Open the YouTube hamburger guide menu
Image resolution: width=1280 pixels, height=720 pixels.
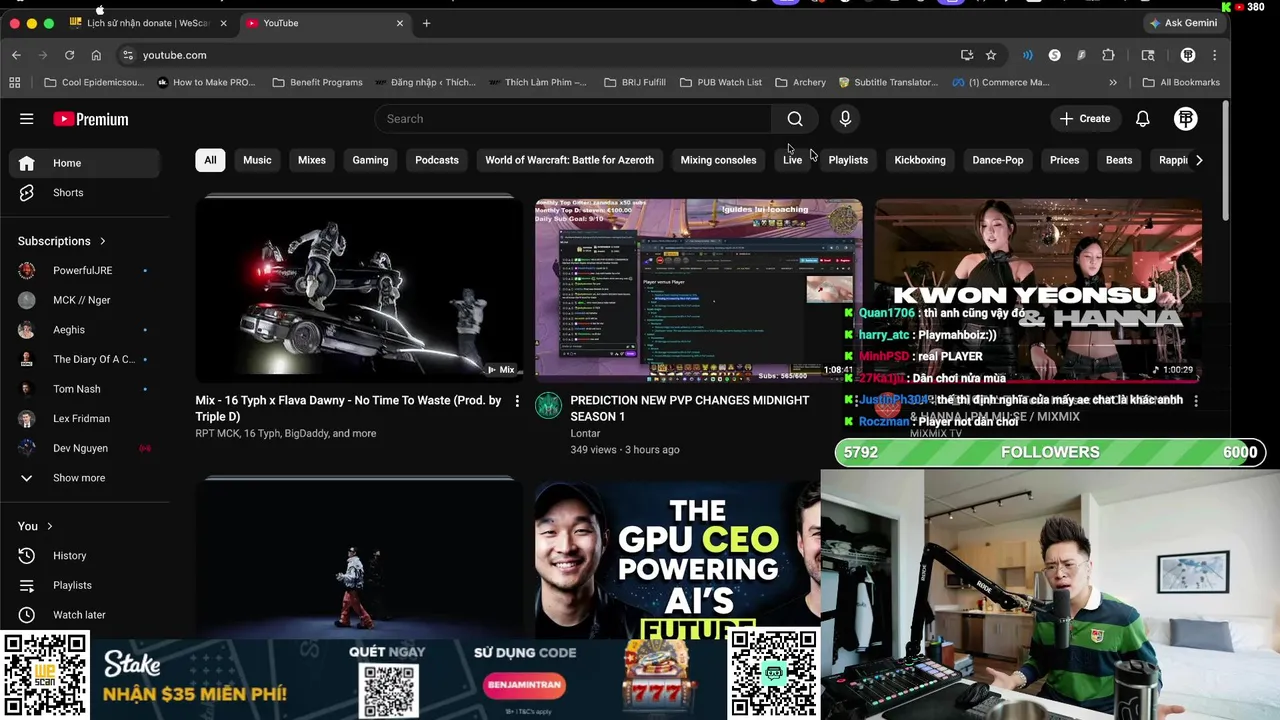pyautogui.click(x=27, y=119)
